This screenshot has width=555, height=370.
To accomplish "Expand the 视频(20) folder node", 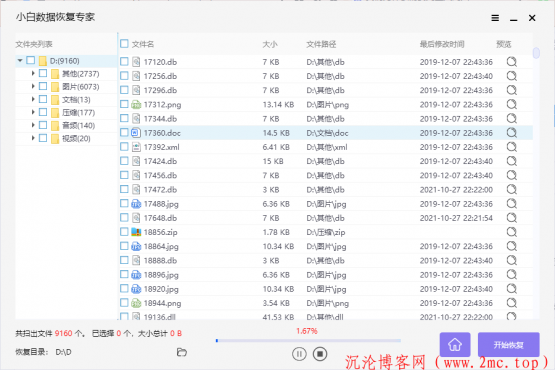I will pyautogui.click(x=33, y=138).
